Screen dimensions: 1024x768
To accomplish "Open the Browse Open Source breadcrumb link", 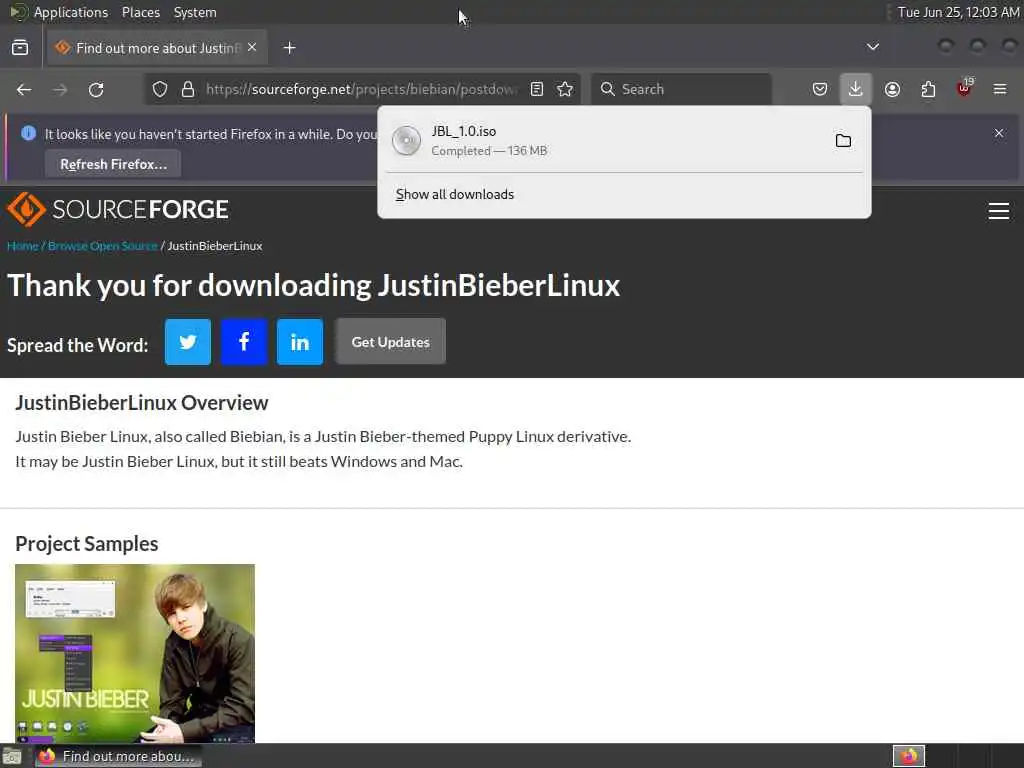I will click(103, 246).
